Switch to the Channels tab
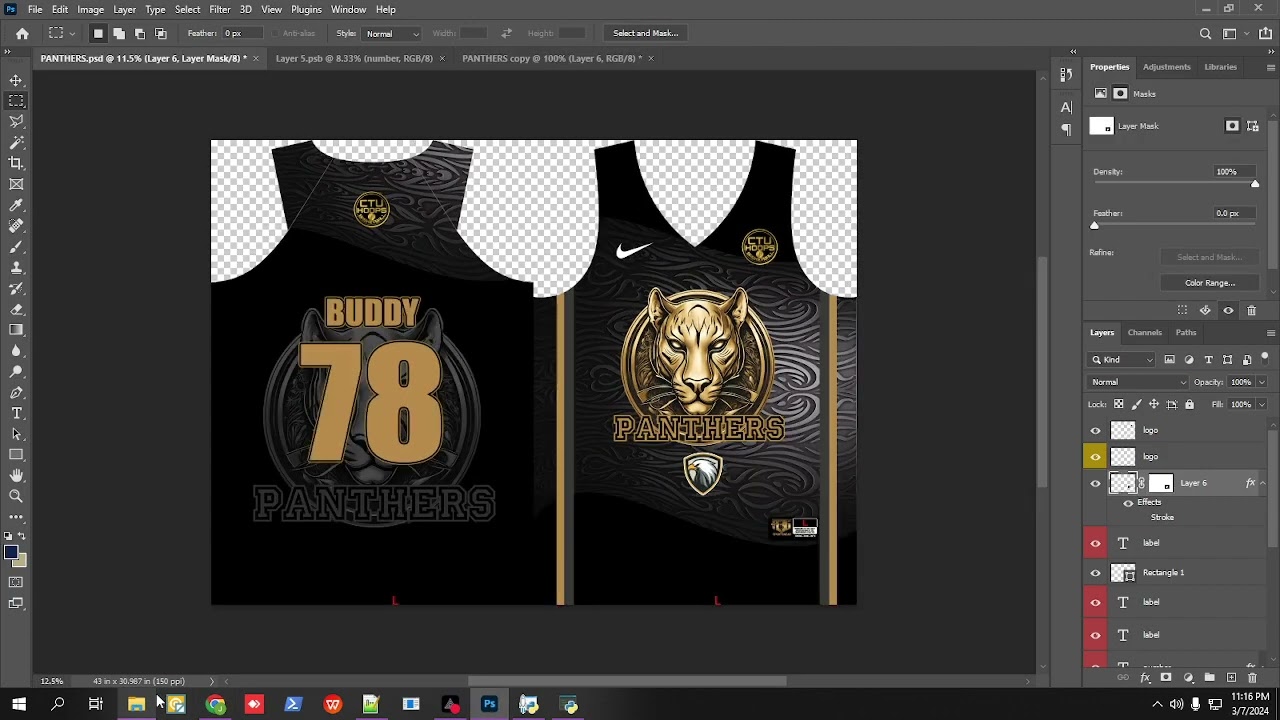 (1144, 333)
